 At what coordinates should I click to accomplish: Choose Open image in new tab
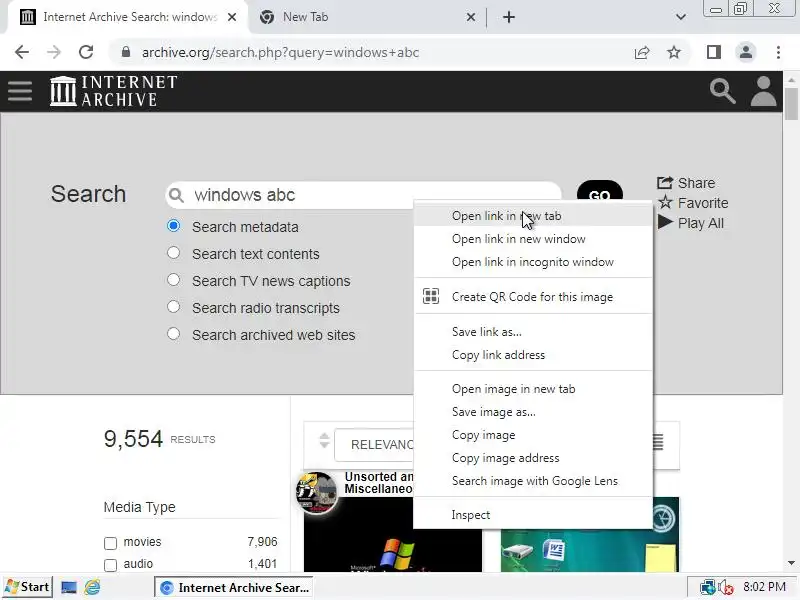[533, 389]
